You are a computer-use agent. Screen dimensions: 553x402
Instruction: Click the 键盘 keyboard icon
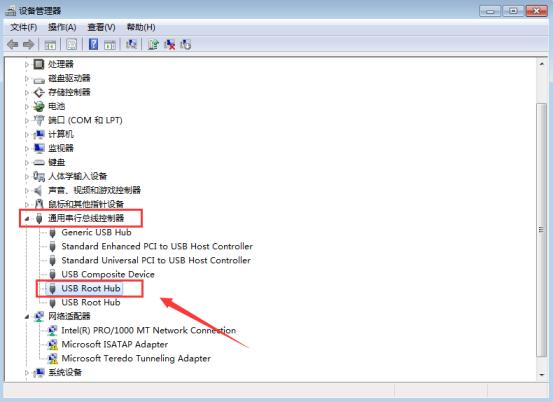click(x=39, y=163)
